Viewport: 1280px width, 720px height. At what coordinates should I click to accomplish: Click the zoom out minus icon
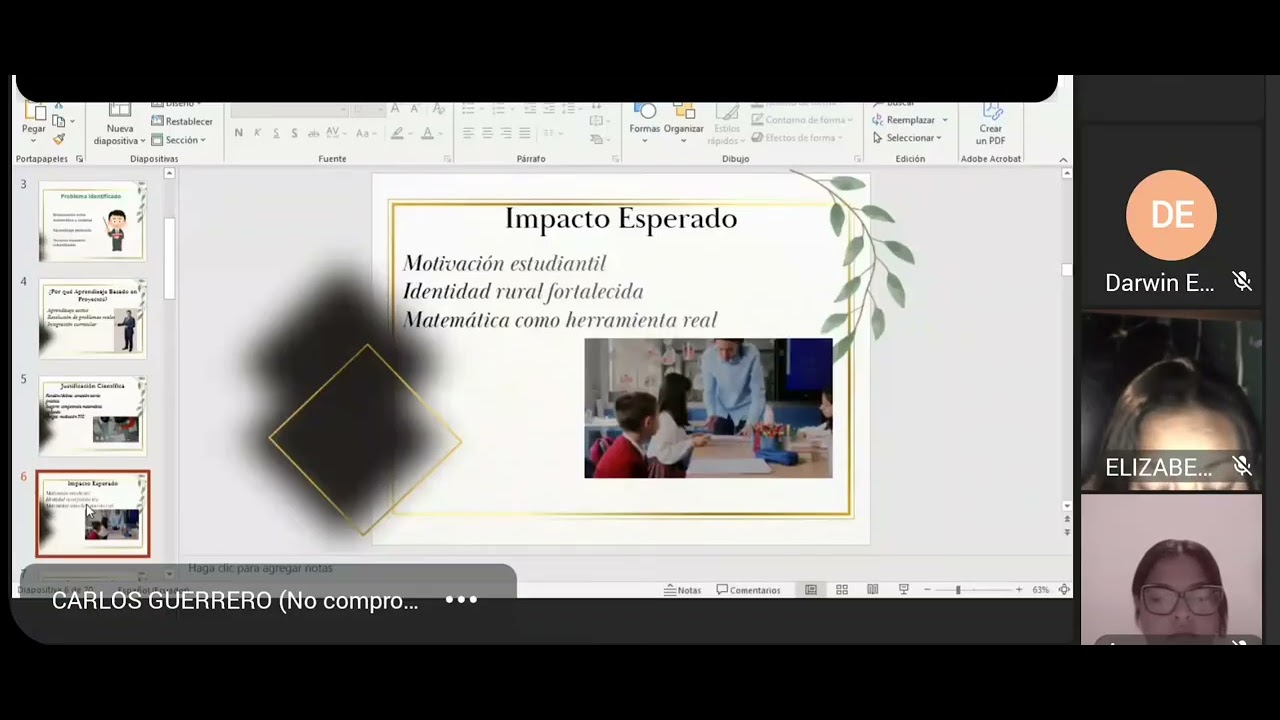point(928,590)
